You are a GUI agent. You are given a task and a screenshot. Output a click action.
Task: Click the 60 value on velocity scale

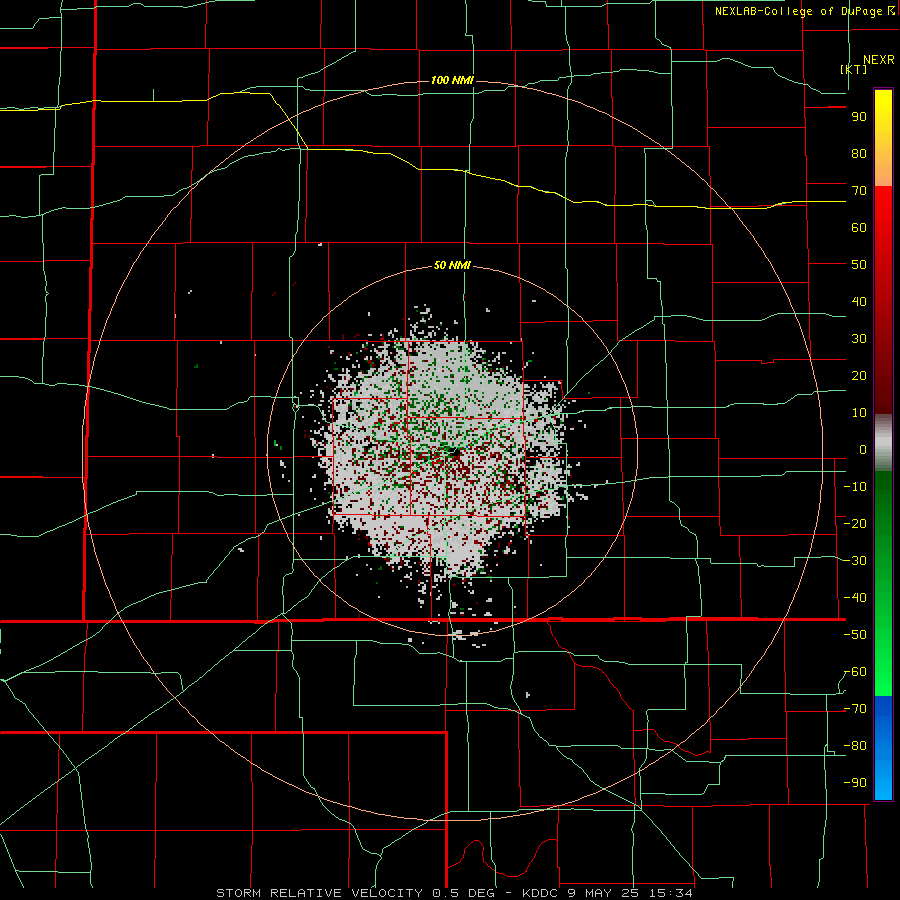[859, 228]
